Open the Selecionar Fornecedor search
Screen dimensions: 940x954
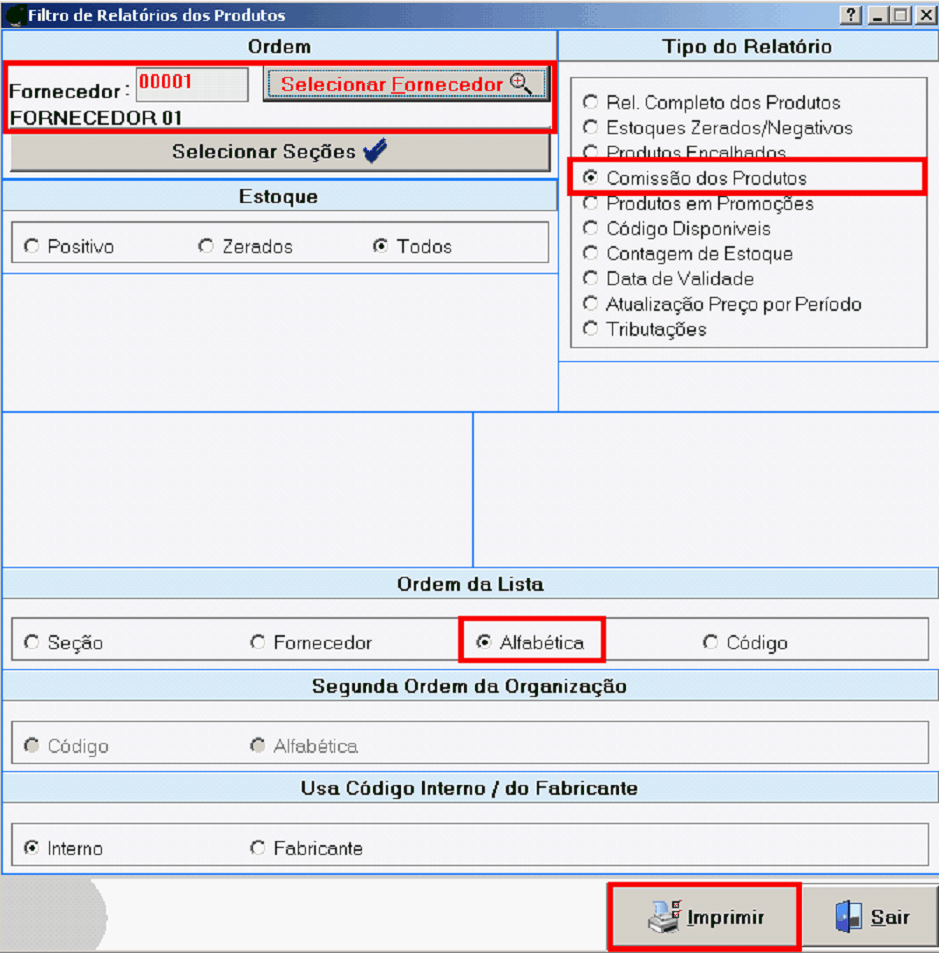tap(406, 85)
